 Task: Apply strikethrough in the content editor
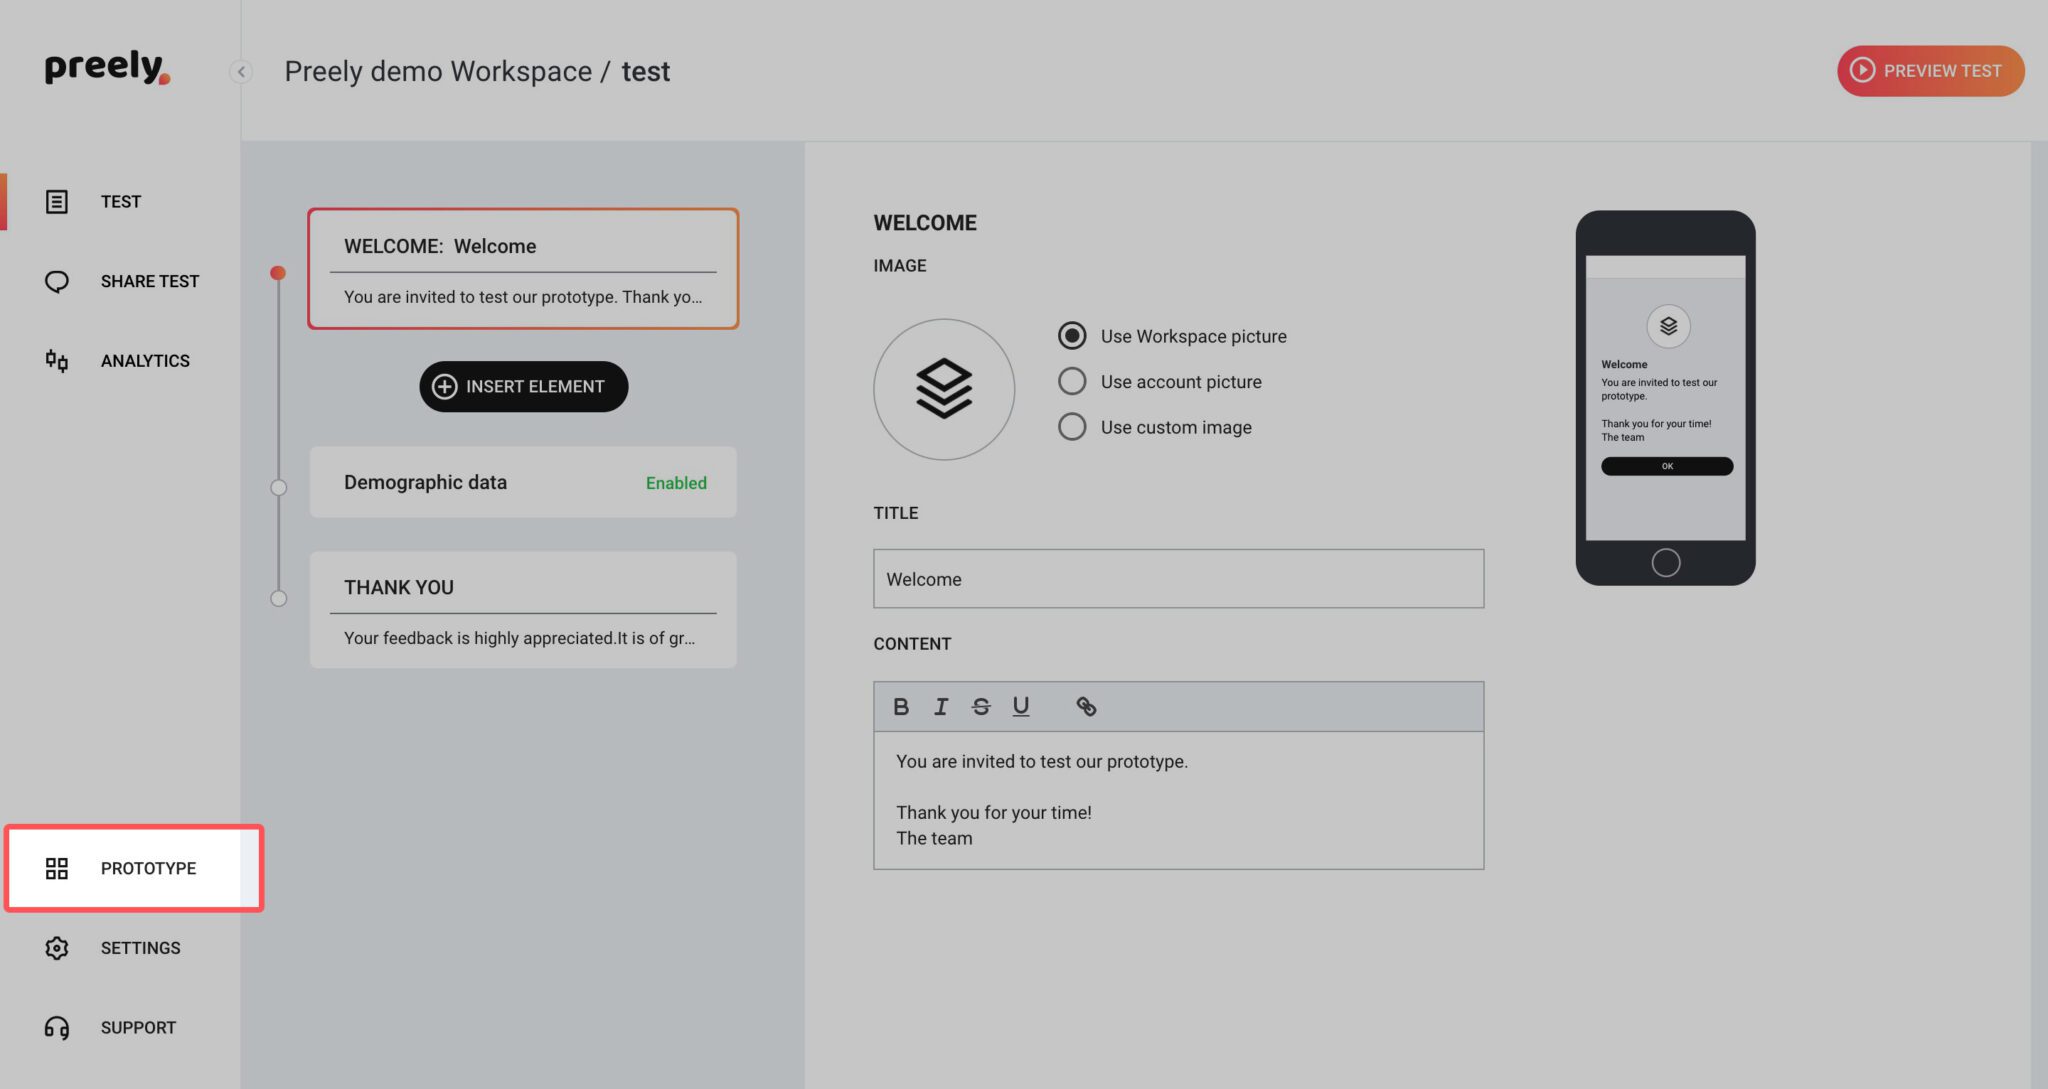pyautogui.click(x=981, y=706)
